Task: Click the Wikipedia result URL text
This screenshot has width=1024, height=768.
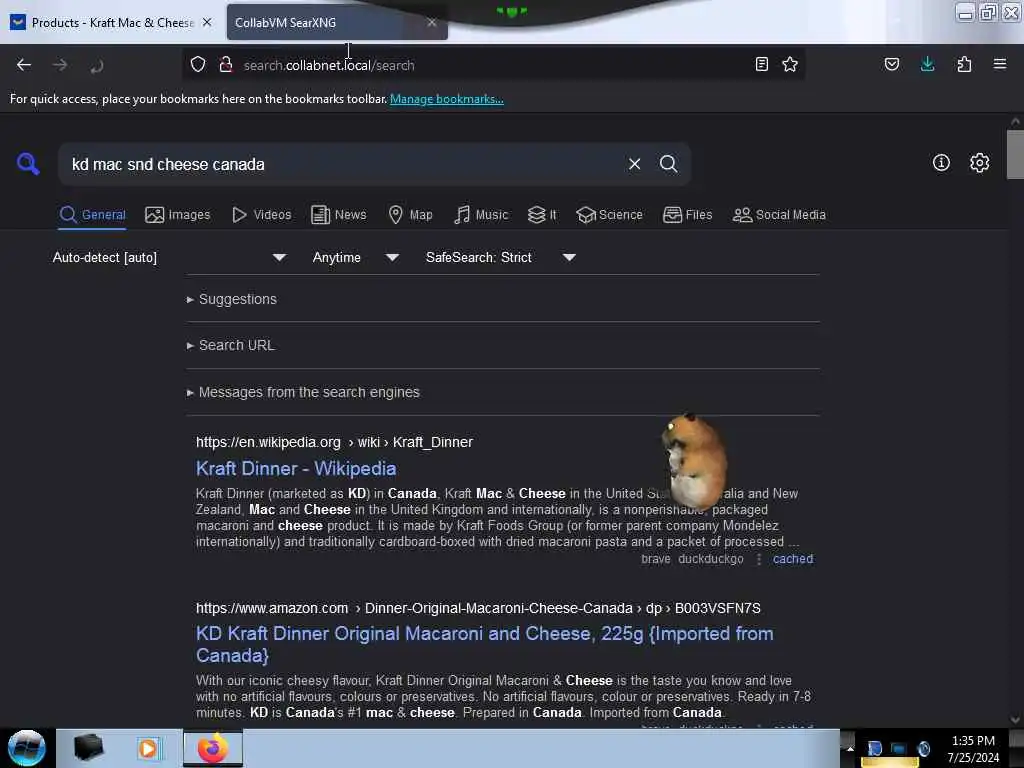Action: pyautogui.click(x=334, y=442)
